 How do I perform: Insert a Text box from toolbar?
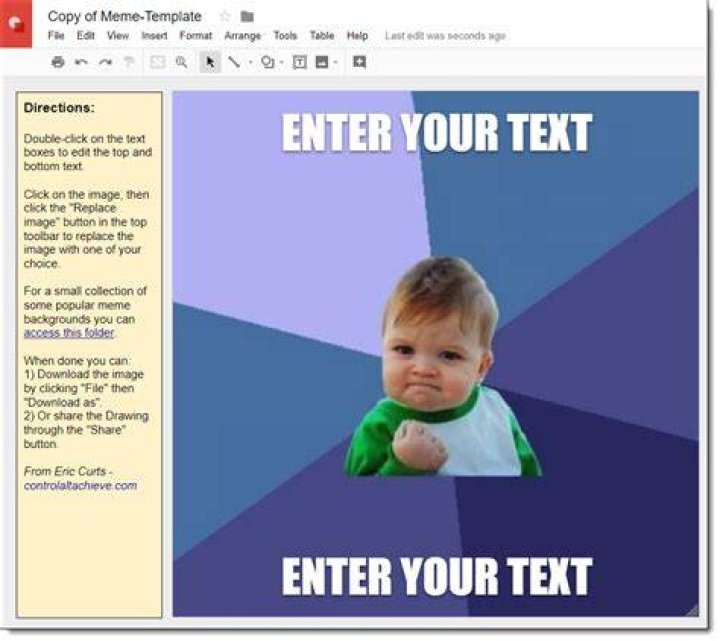(x=299, y=62)
